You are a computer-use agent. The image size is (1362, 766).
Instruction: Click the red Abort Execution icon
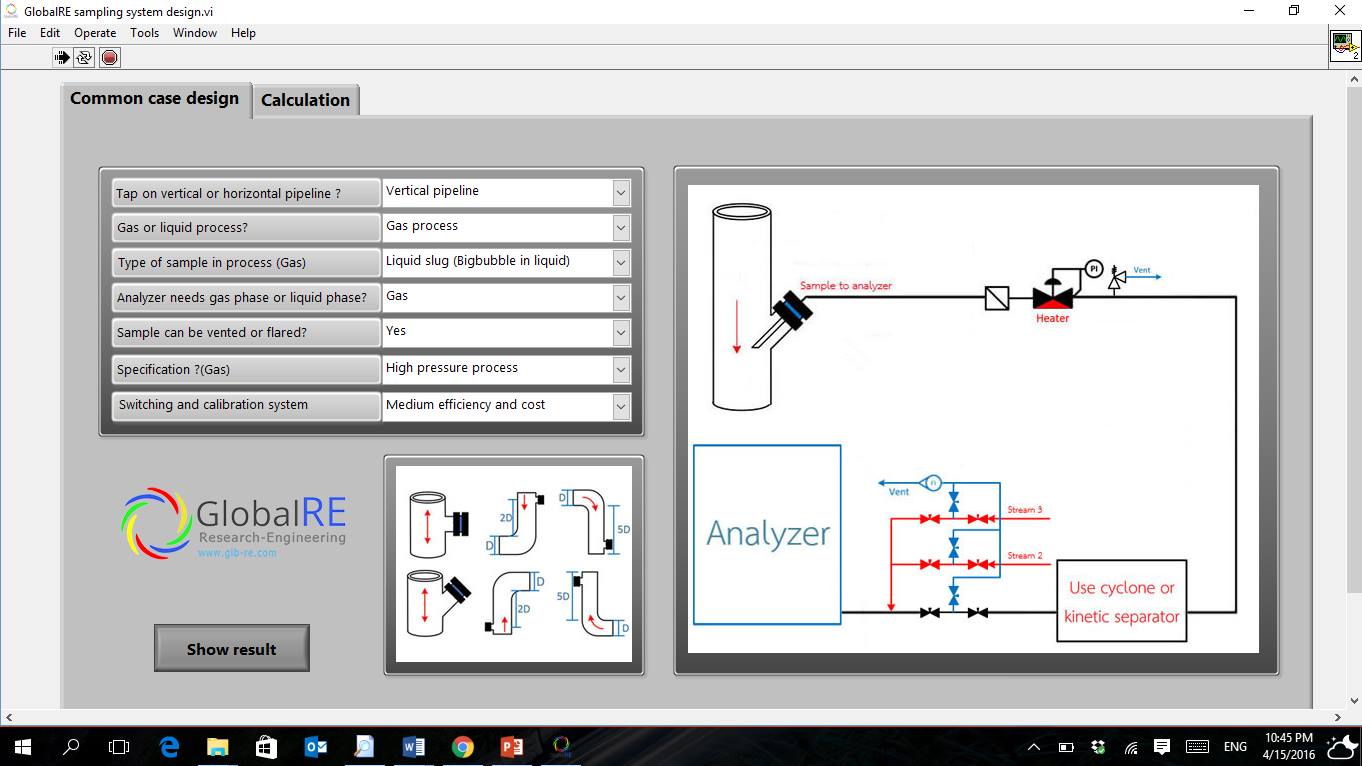pyautogui.click(x=110, y=58)
